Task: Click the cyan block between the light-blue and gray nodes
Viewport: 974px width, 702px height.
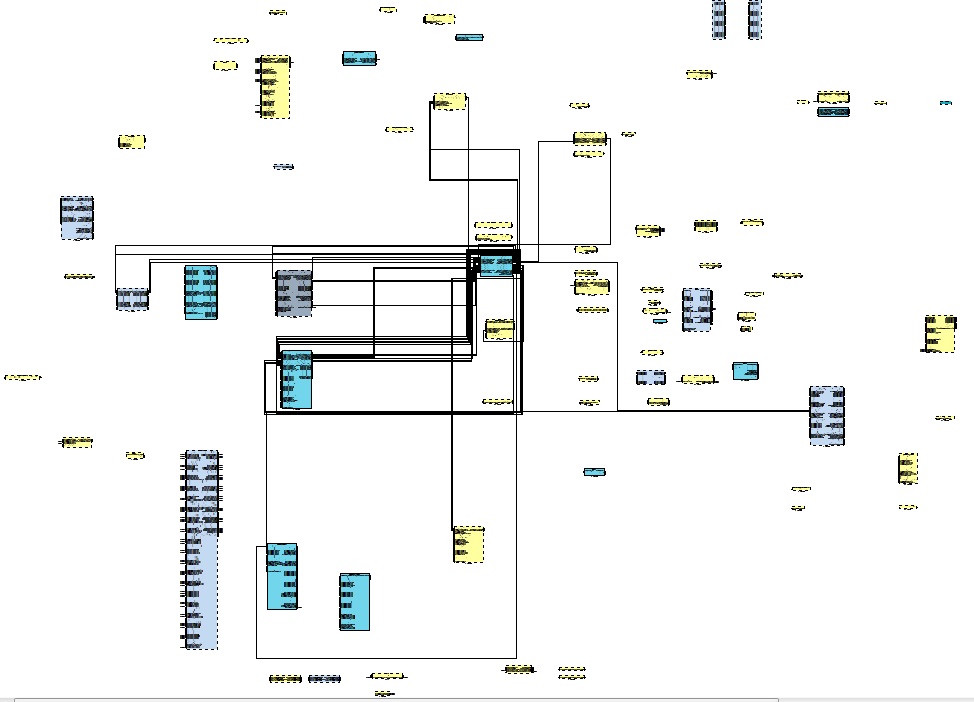Action: click(x=200, y=292)
